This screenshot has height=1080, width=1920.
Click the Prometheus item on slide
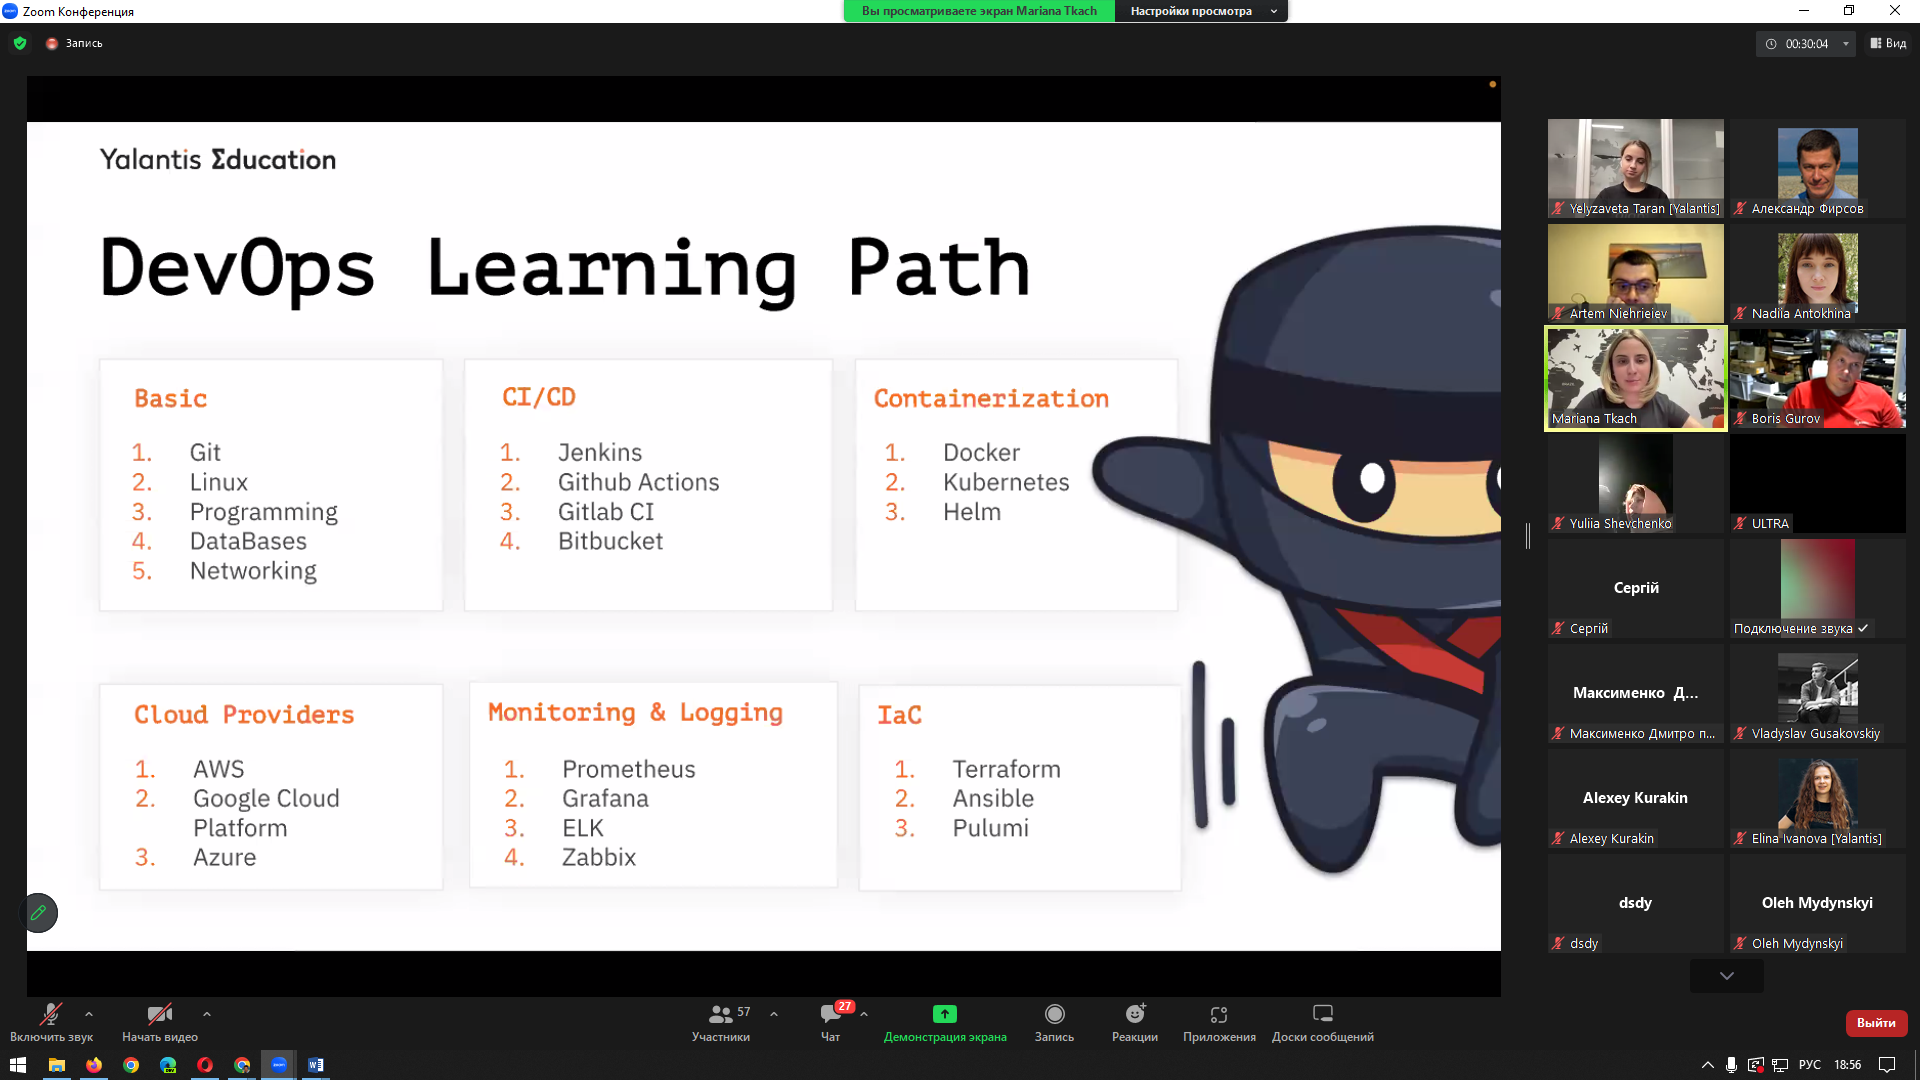628,769
